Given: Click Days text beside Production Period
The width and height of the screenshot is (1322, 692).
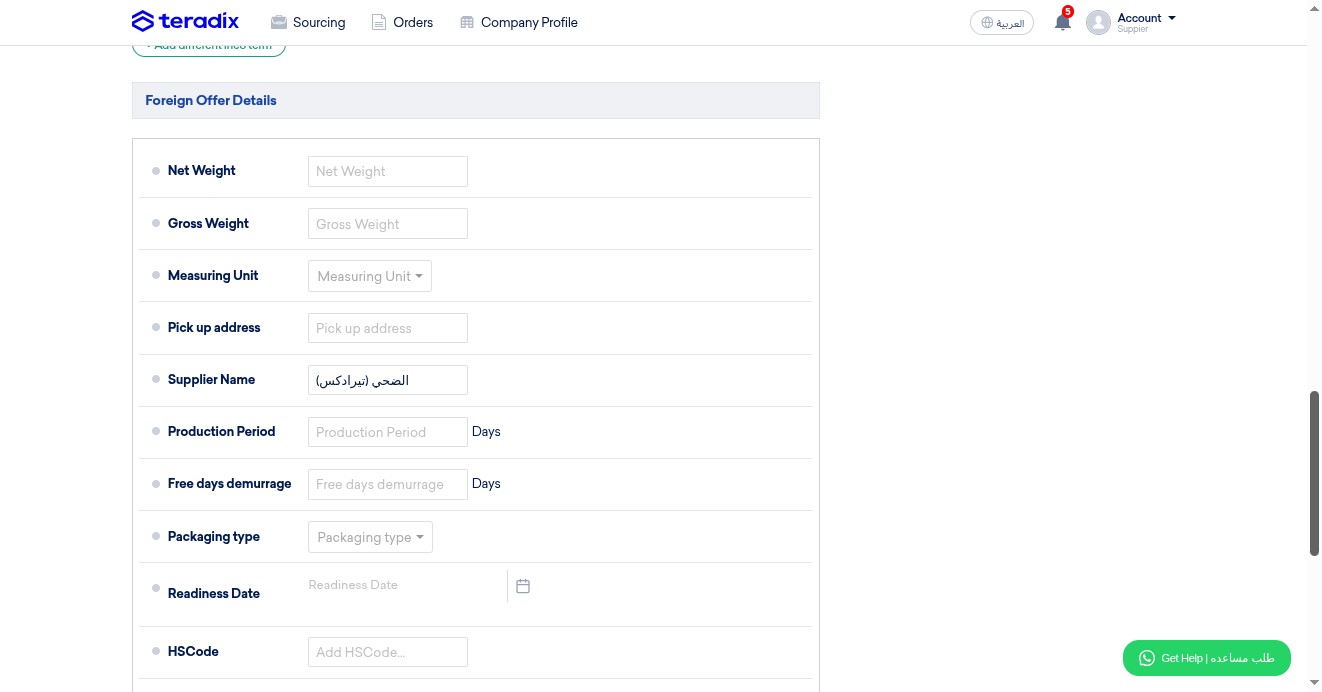Looking at the screenshot, I should coord(486,432).
